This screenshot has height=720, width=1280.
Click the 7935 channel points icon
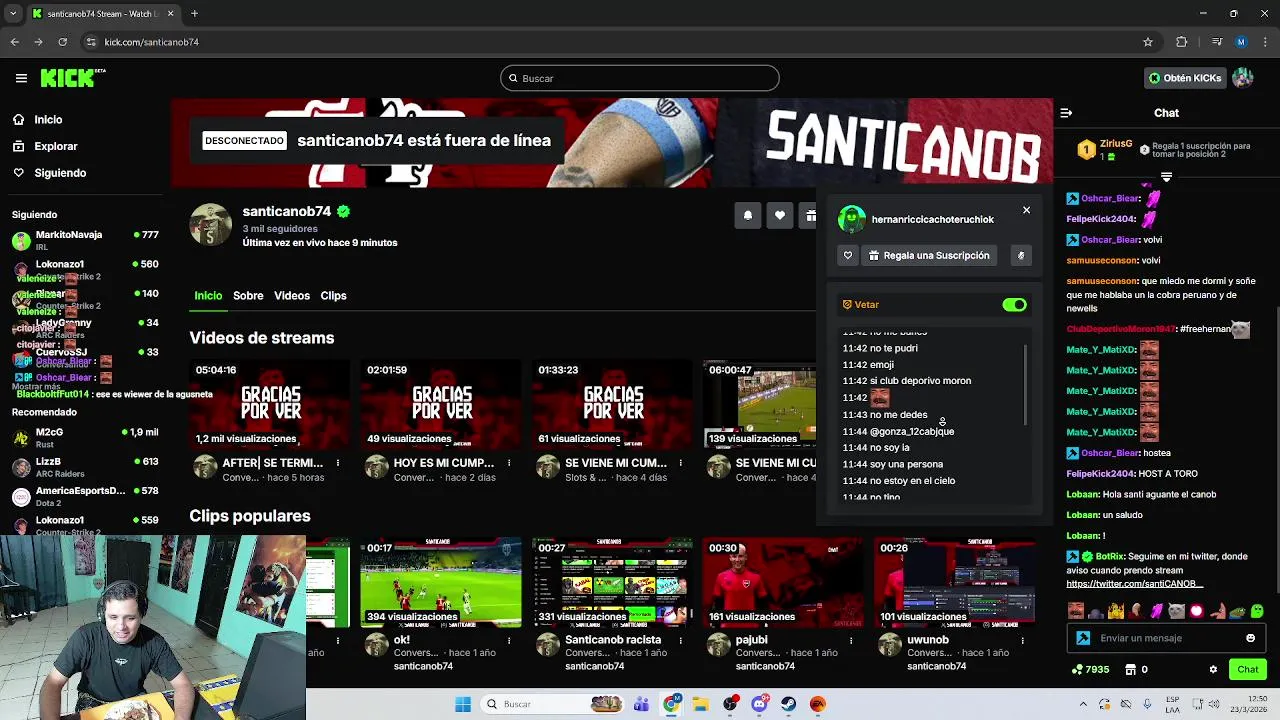(x=1090, y=670)
